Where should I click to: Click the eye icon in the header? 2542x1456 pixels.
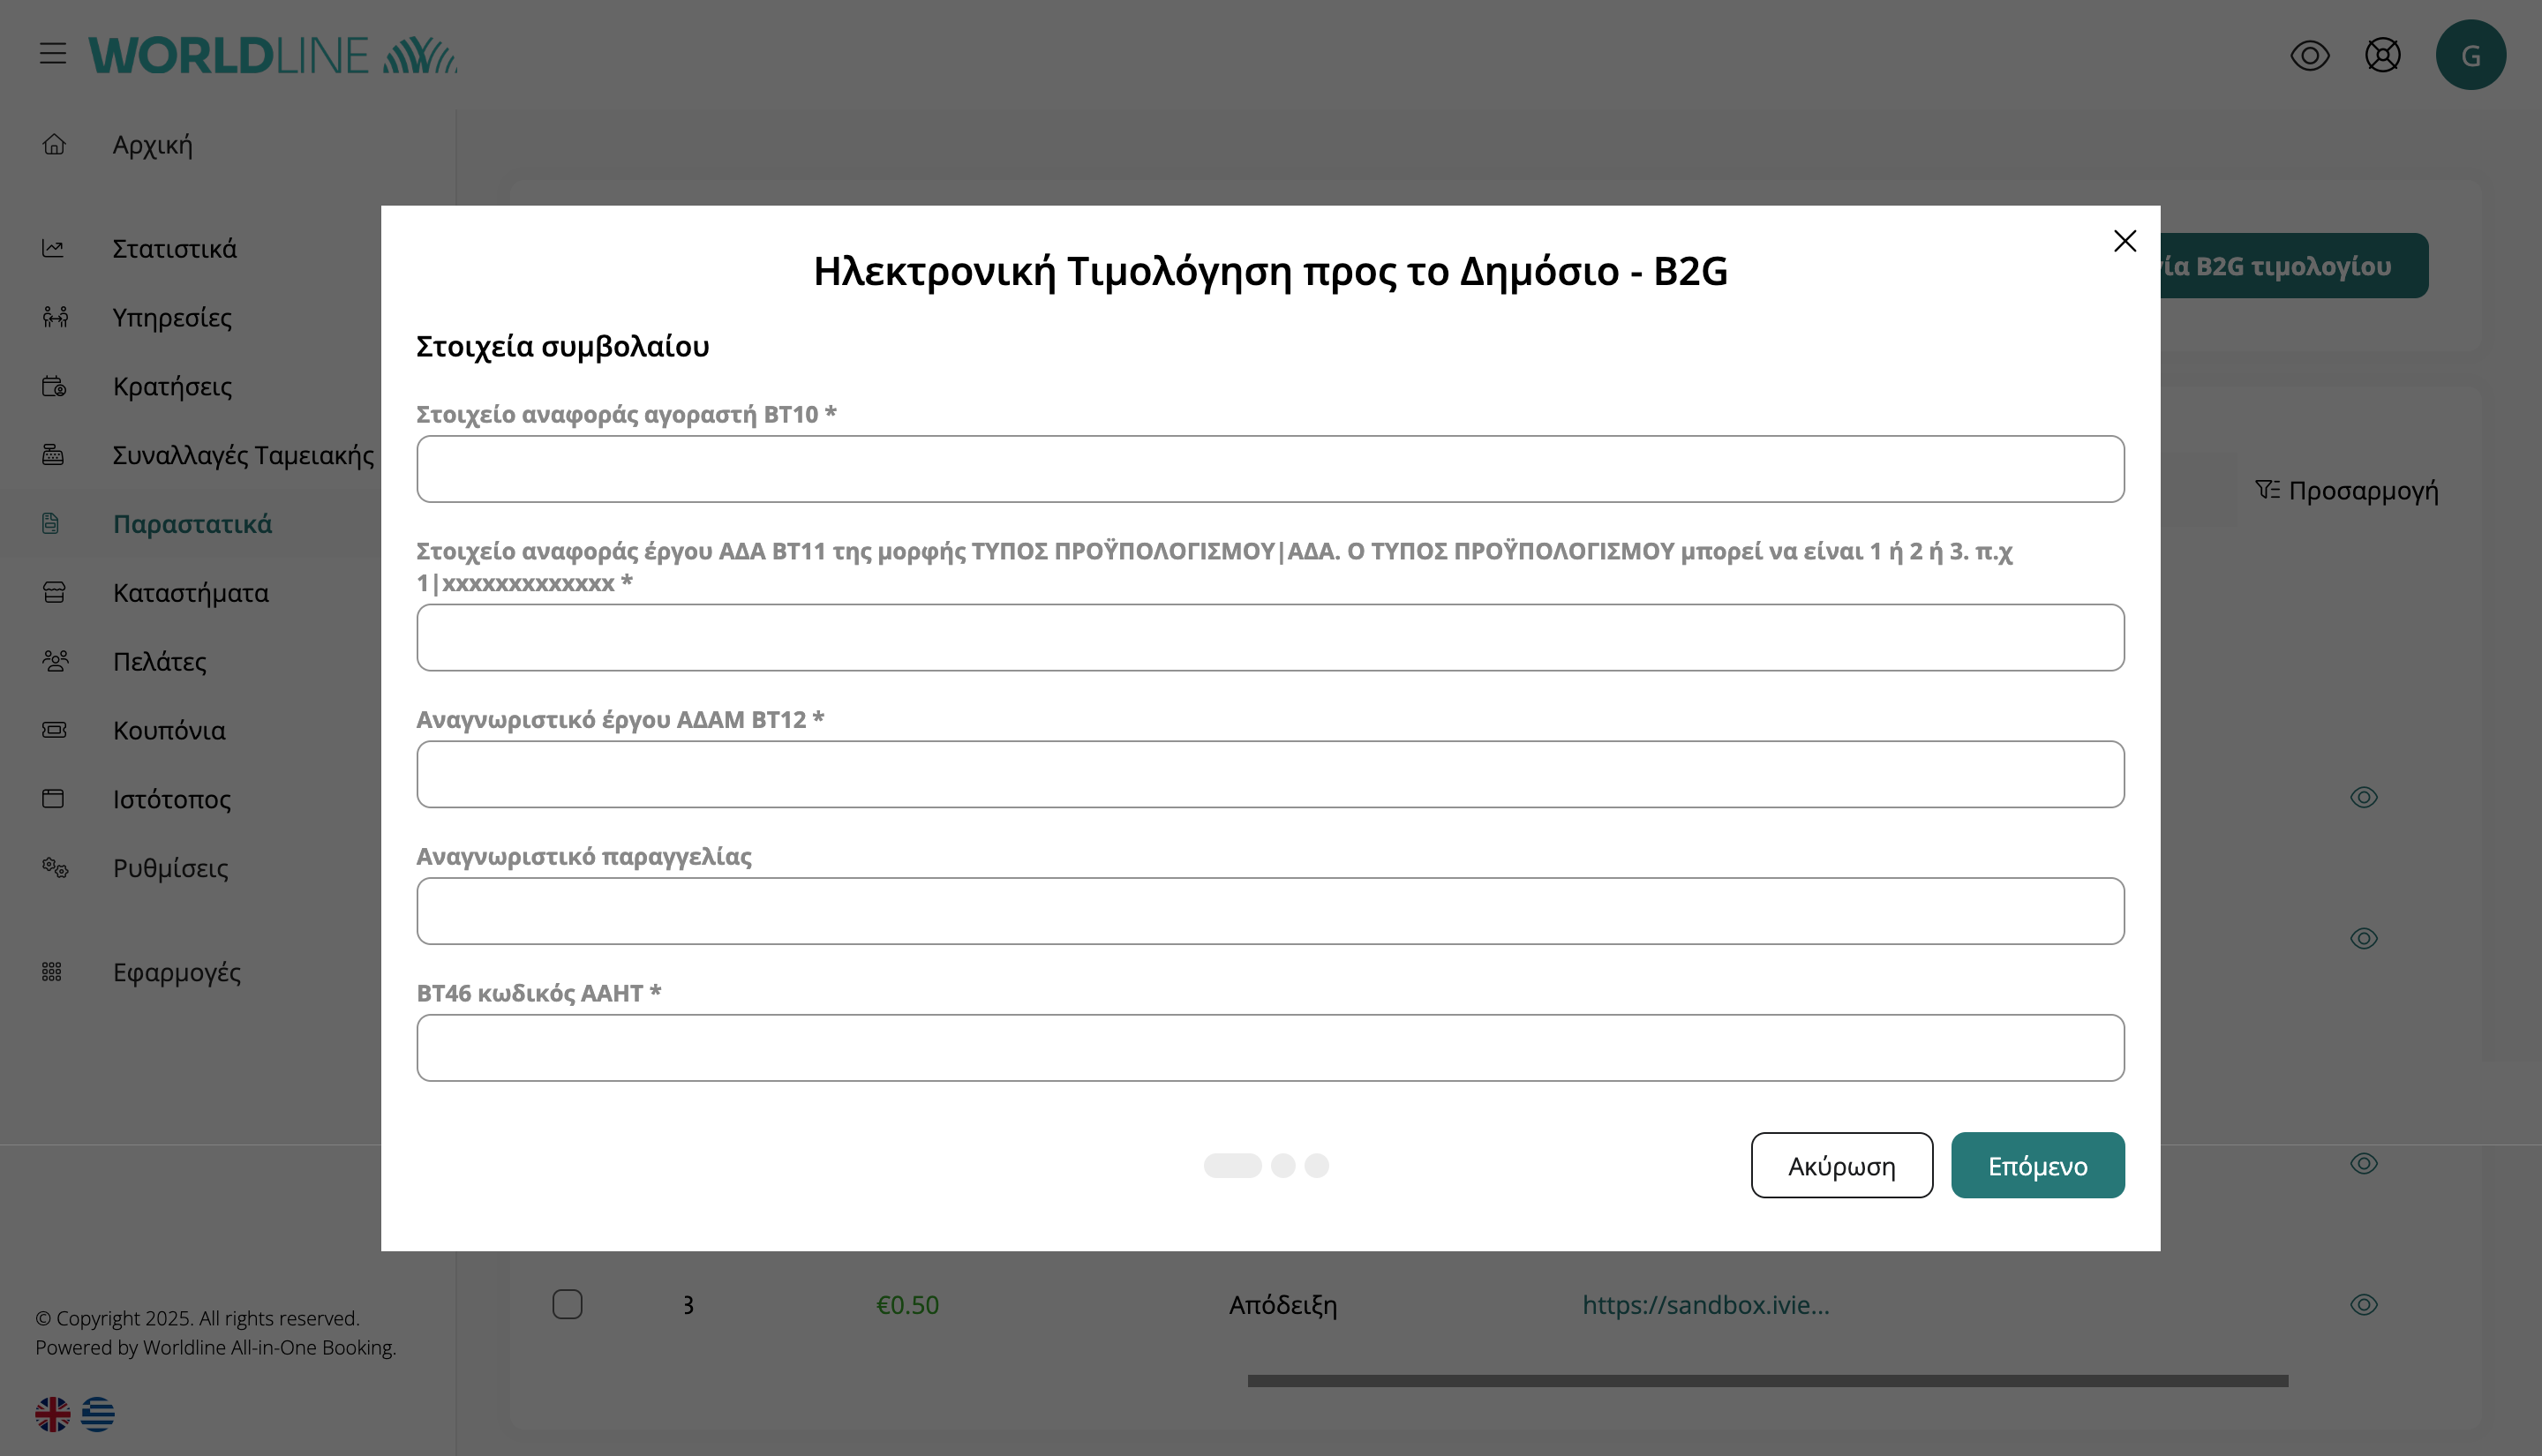pyautogui.click(x=2309, y=55)
